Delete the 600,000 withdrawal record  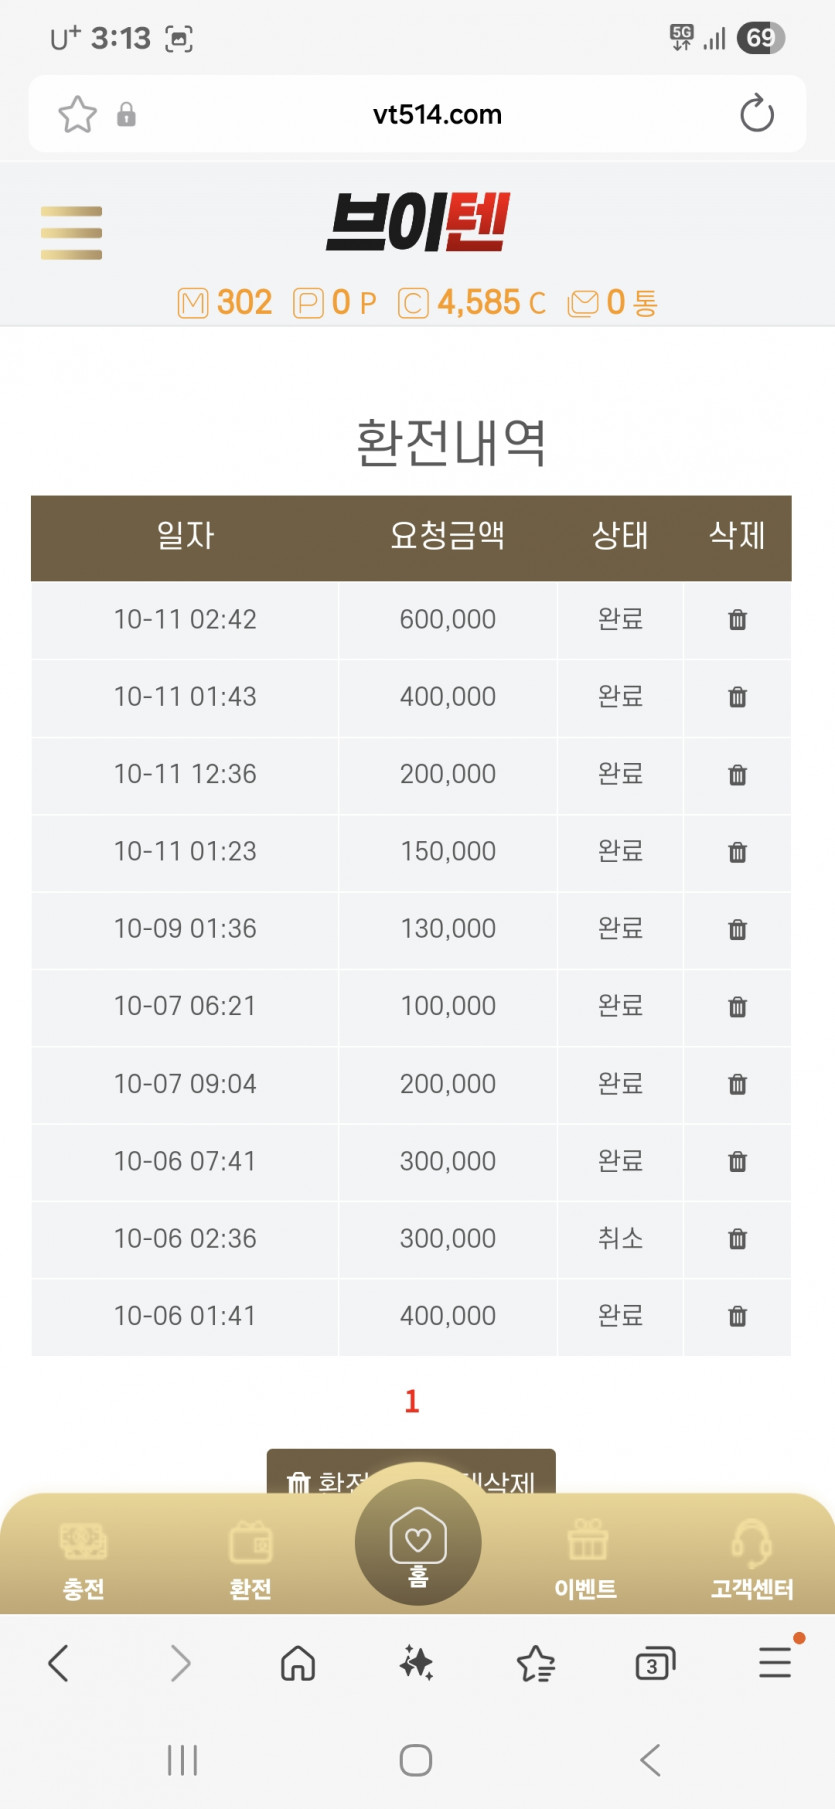pos(737,620)
